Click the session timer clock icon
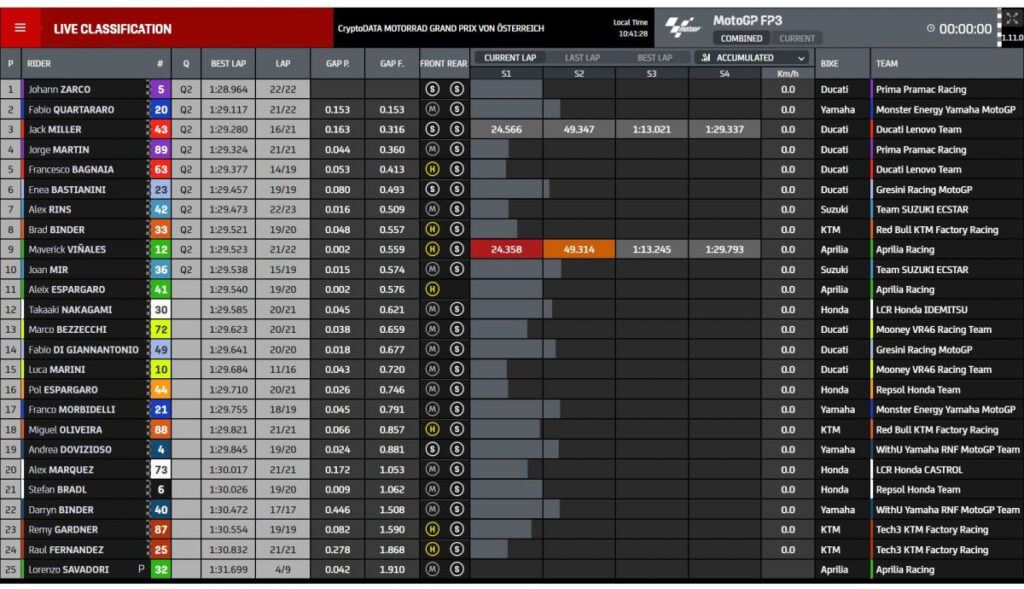 pos(931,29)
